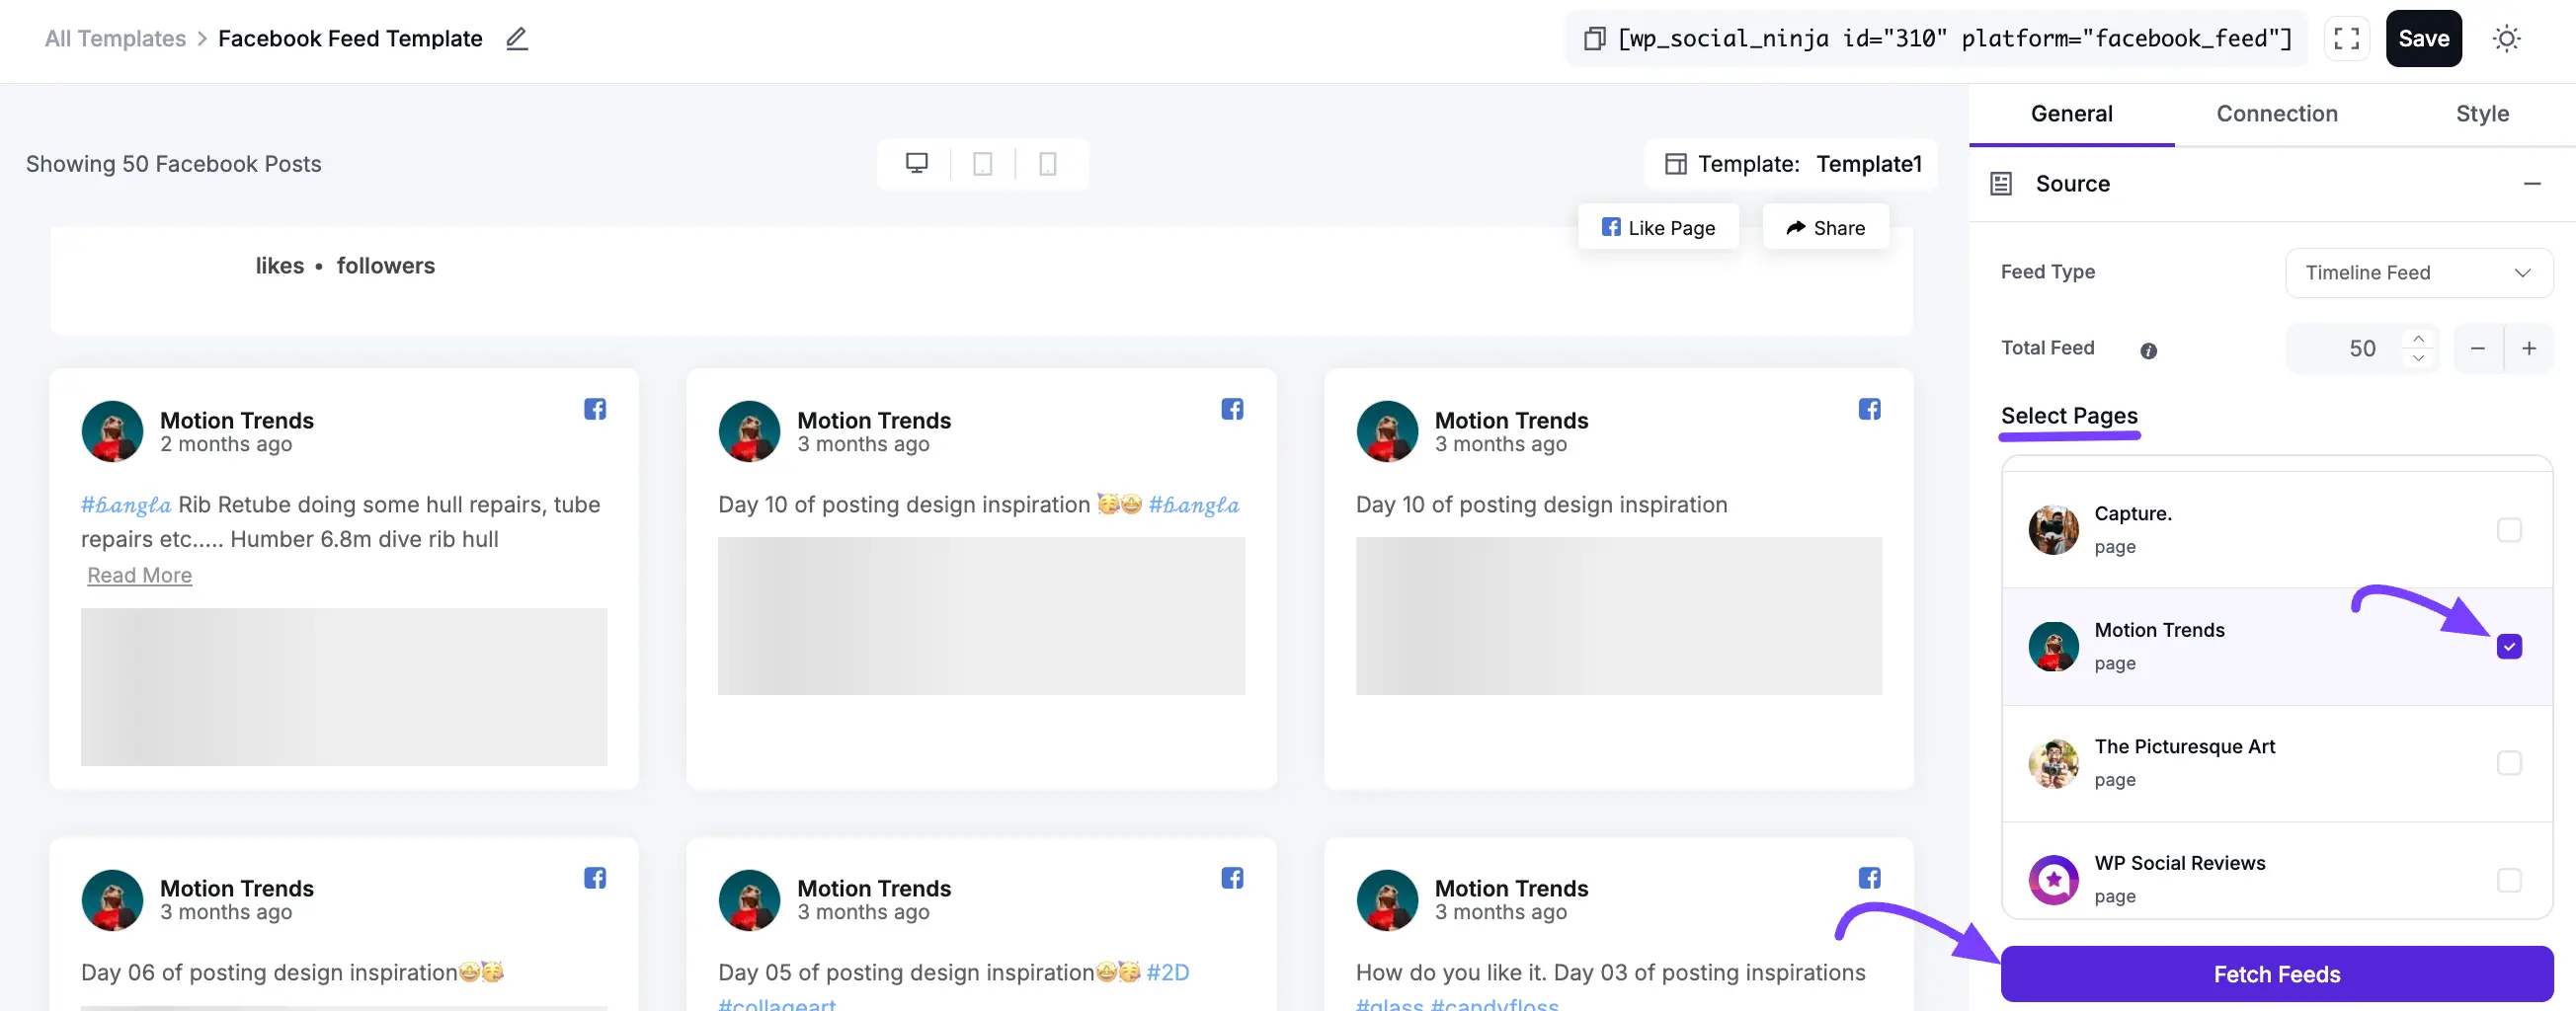This screenshot has height=1011, width=2576.
Task: Collapse the Source section
Action: click(x=2534, y=183)
